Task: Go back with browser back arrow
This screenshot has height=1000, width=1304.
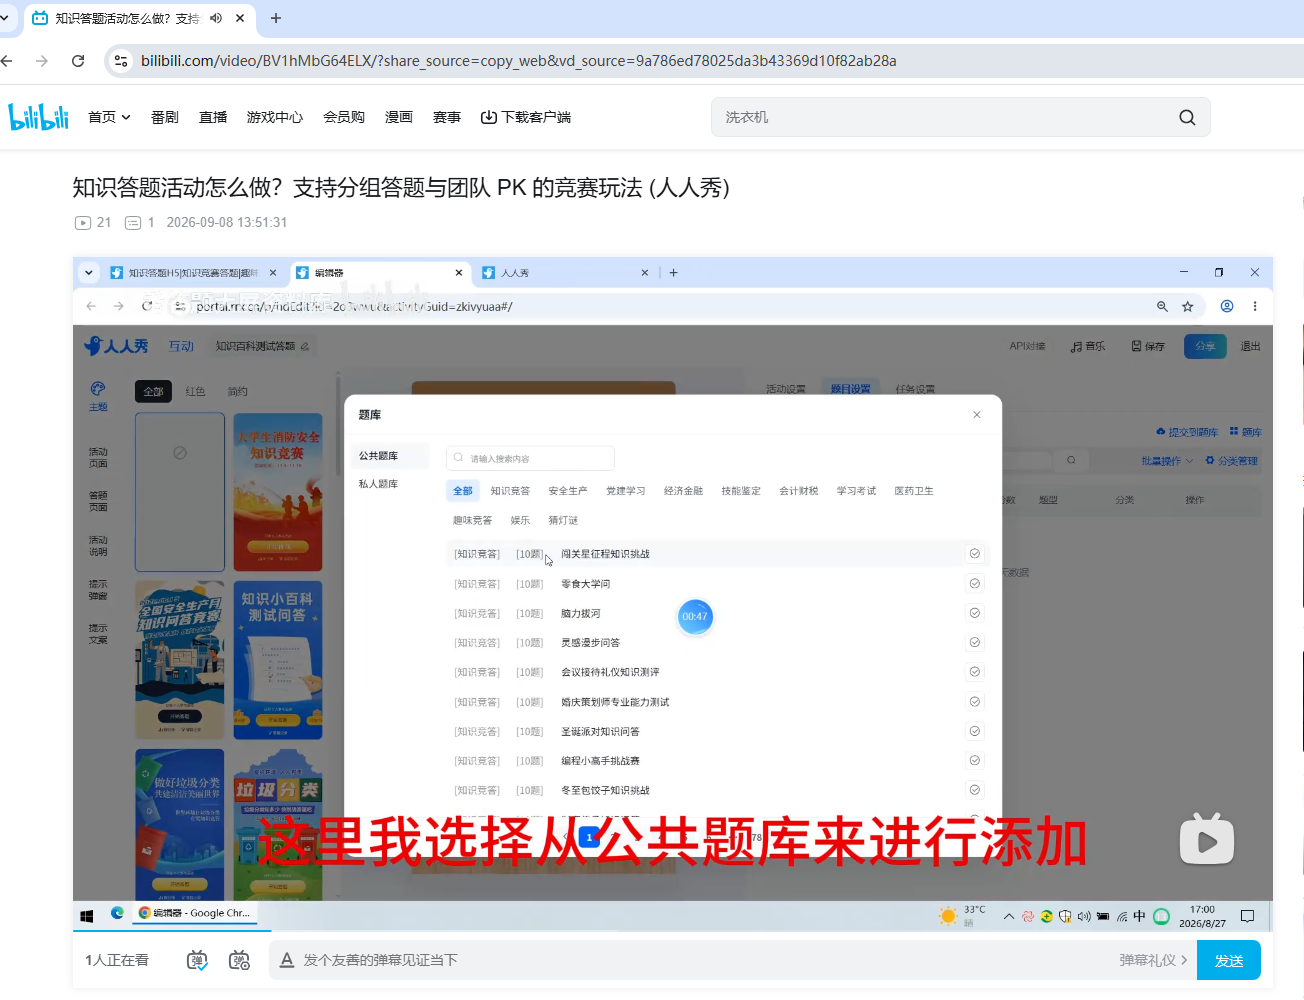Action: click(x=7, y=61)
